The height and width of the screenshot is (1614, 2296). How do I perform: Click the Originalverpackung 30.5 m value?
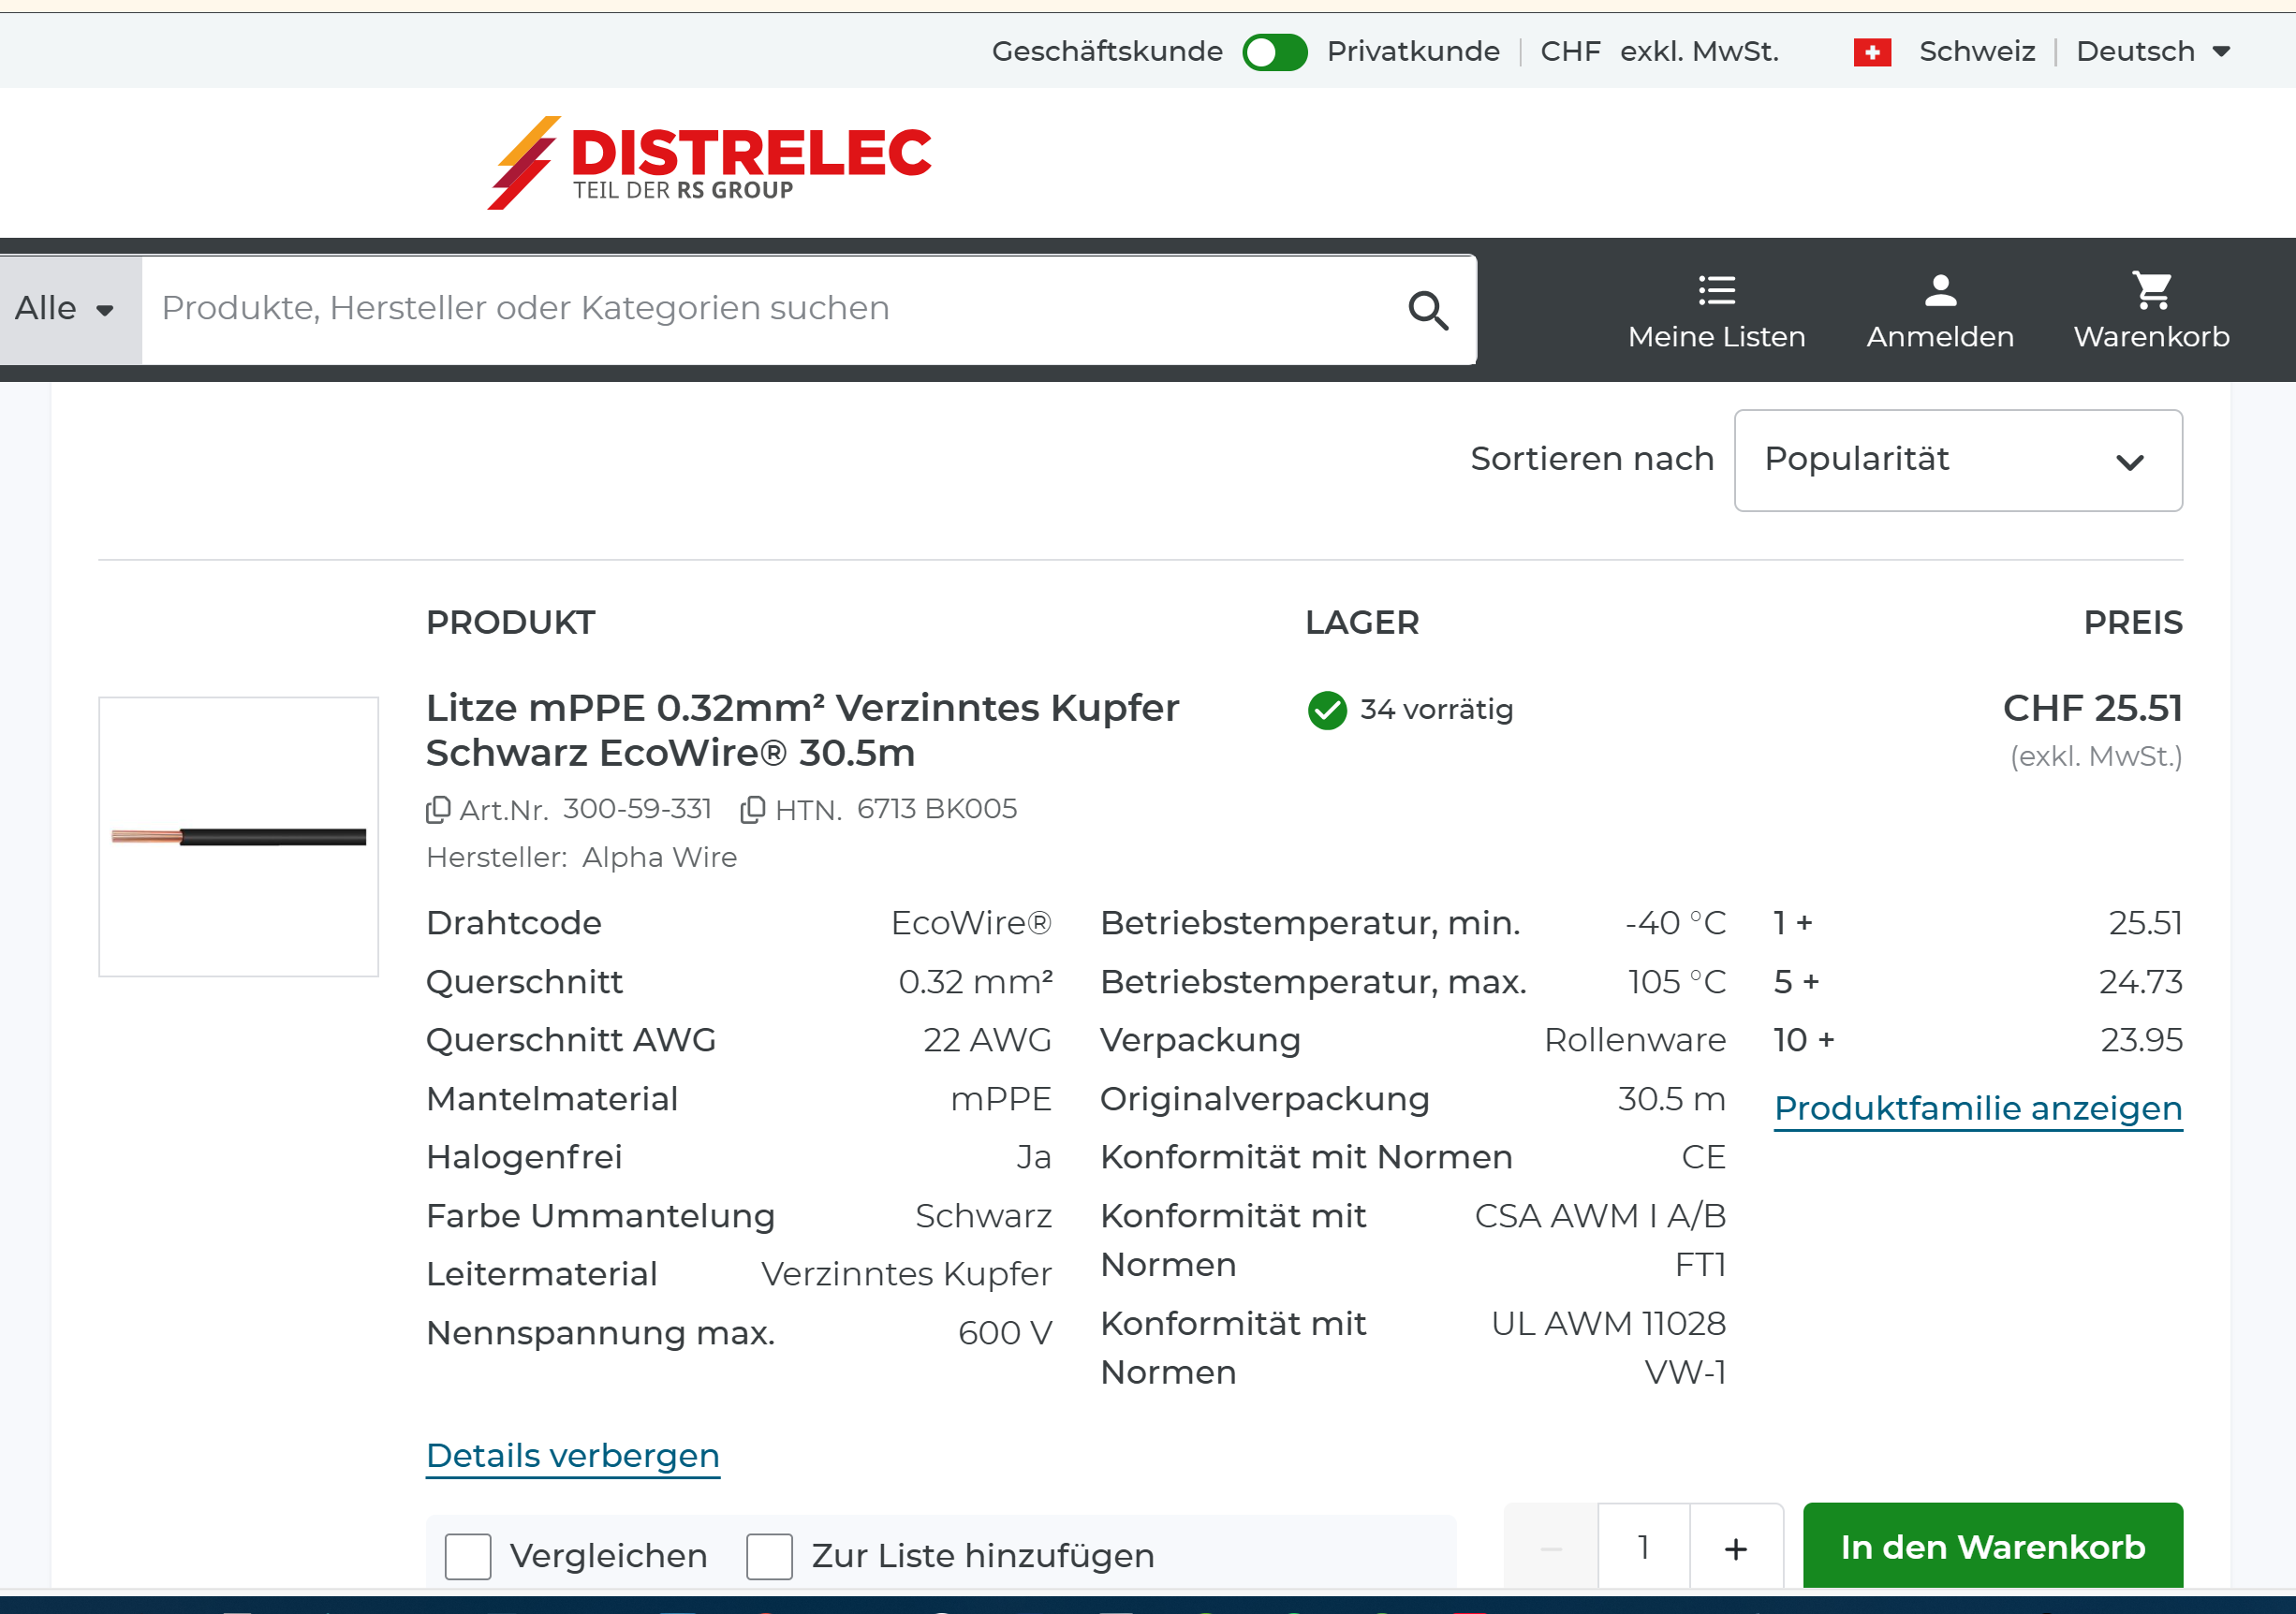[x=1672, y=1099]
